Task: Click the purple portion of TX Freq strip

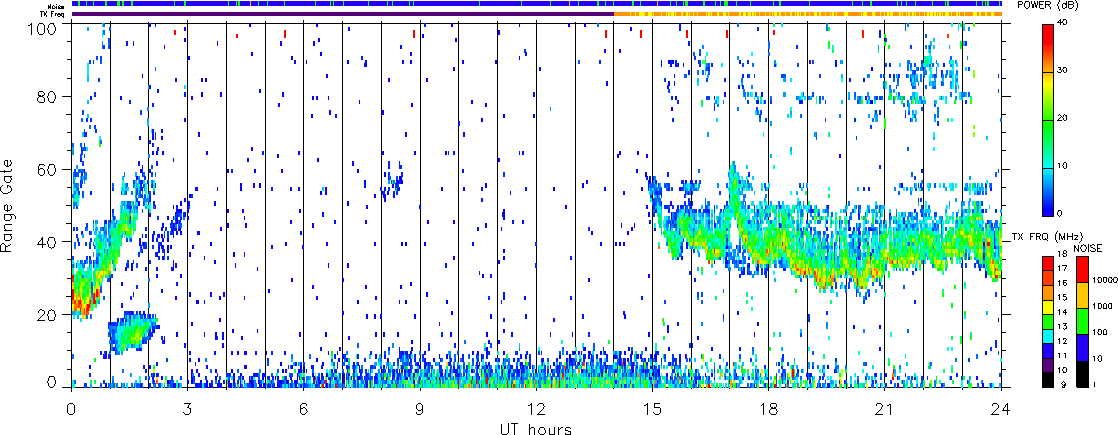Action: (343, 14)
